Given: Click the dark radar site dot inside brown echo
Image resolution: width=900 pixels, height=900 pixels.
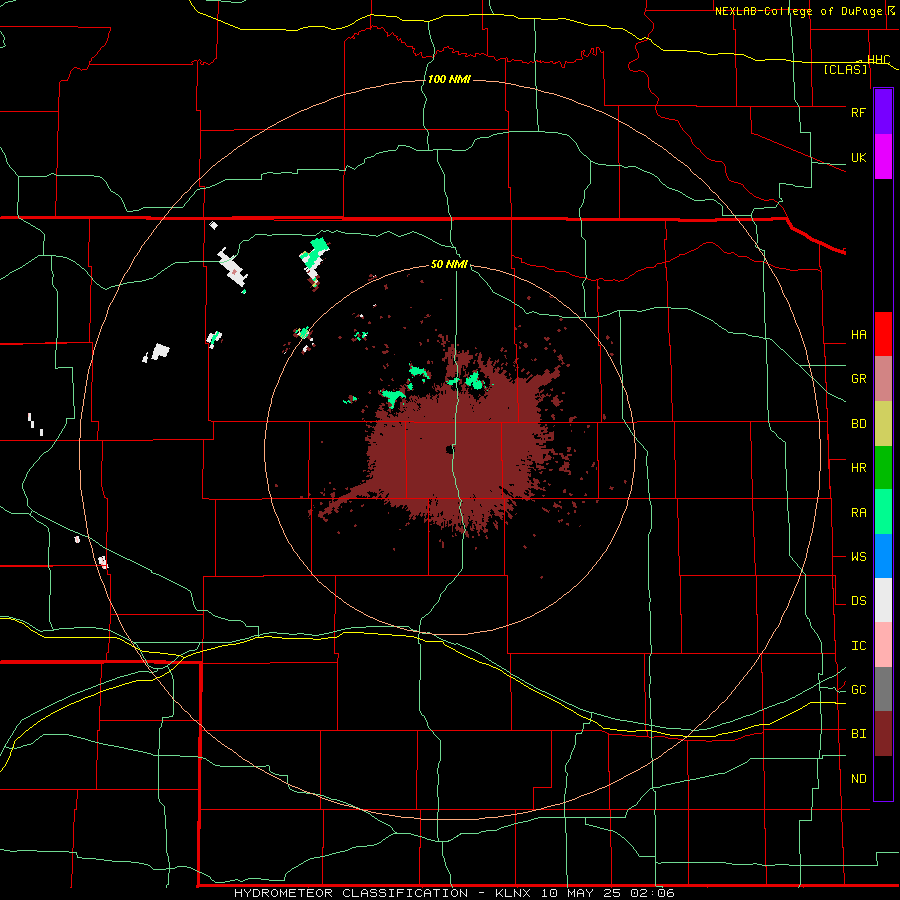Looking at the screenshot, I should [449, 450].
